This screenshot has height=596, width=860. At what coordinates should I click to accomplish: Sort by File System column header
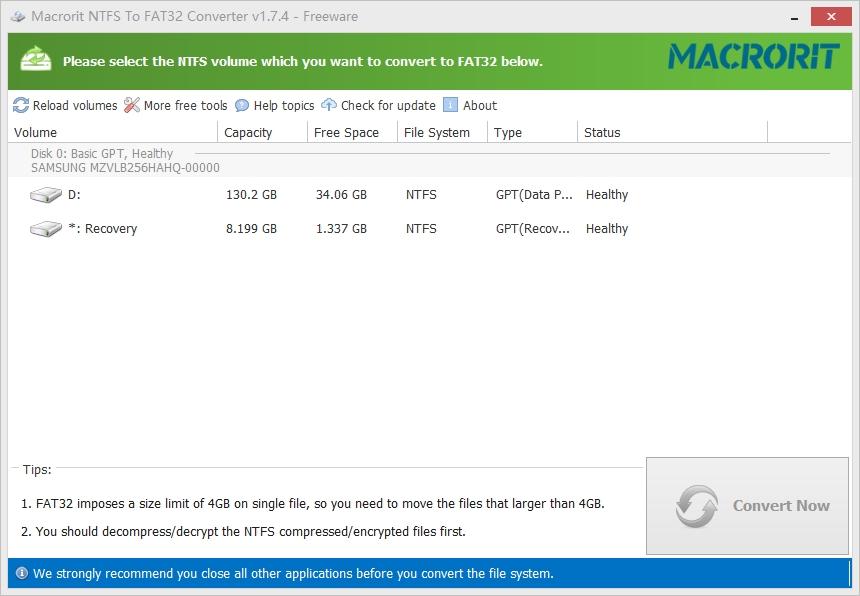pyautogui.click(x=443, y=133)
